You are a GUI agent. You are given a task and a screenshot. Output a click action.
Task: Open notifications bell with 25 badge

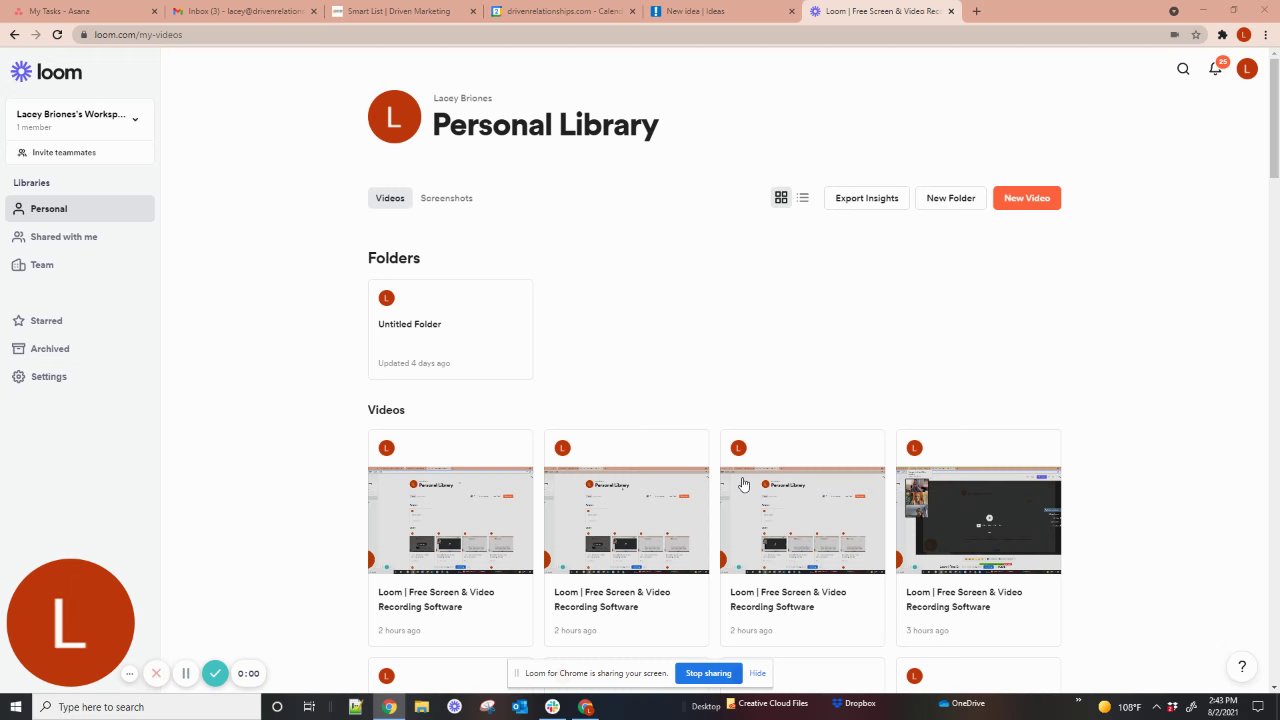point(1215,69)
